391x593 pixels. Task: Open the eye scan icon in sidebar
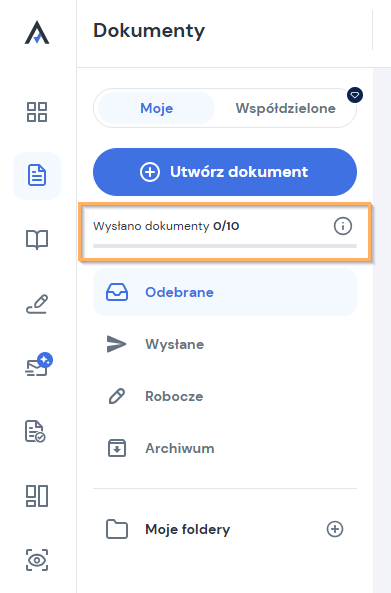click(37, 560)
